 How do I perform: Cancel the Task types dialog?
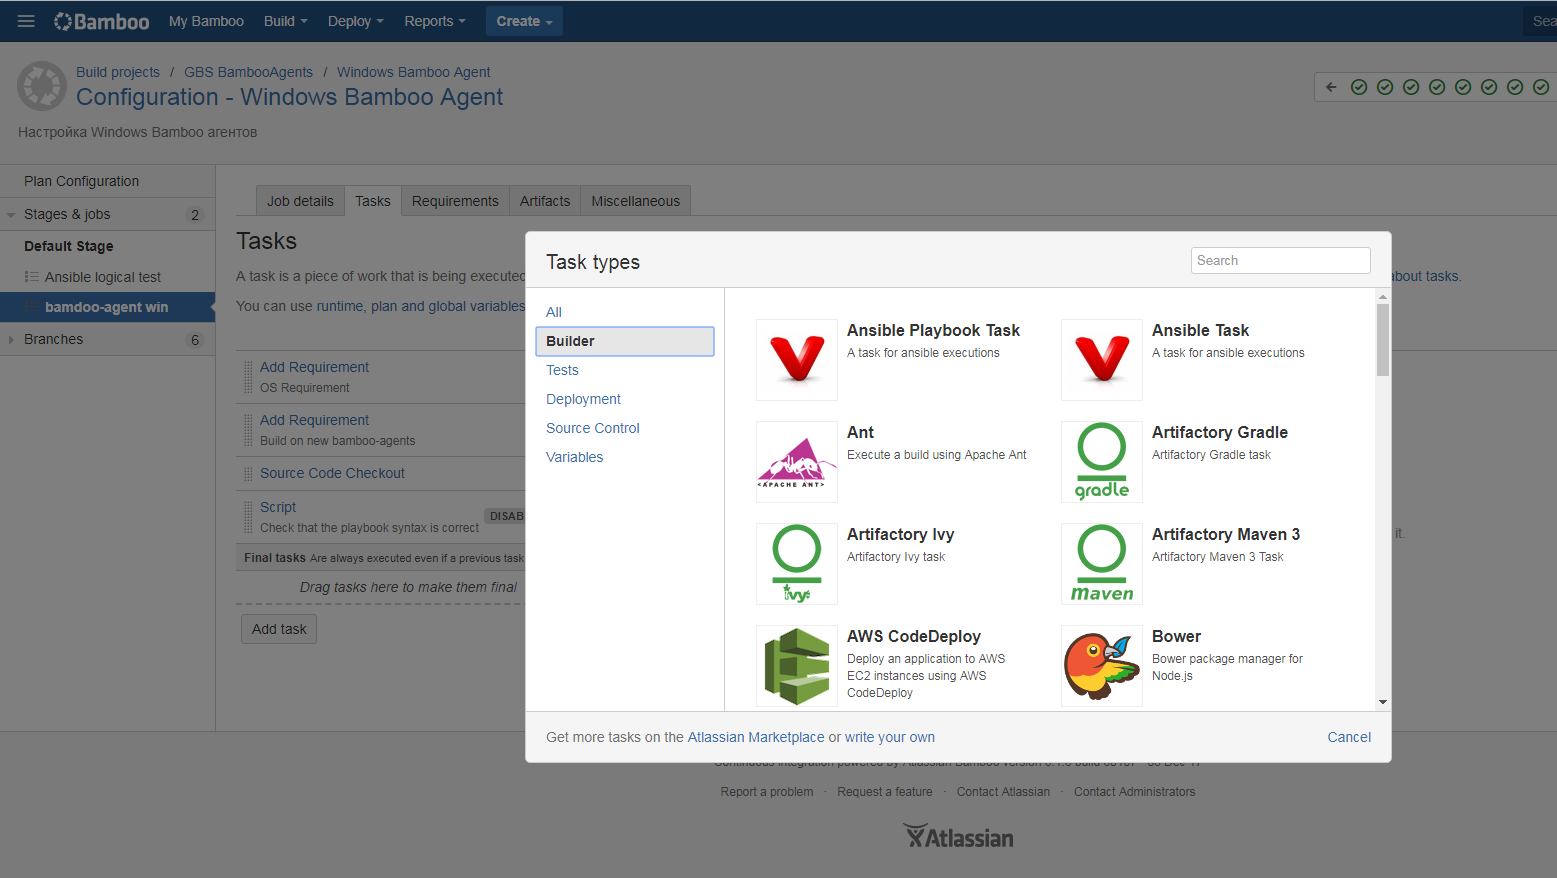pos(1349,737)
